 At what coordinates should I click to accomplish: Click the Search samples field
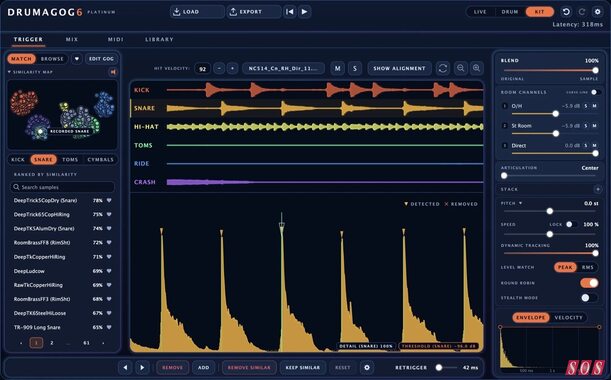pyautogui.click(x=63, y=187)
